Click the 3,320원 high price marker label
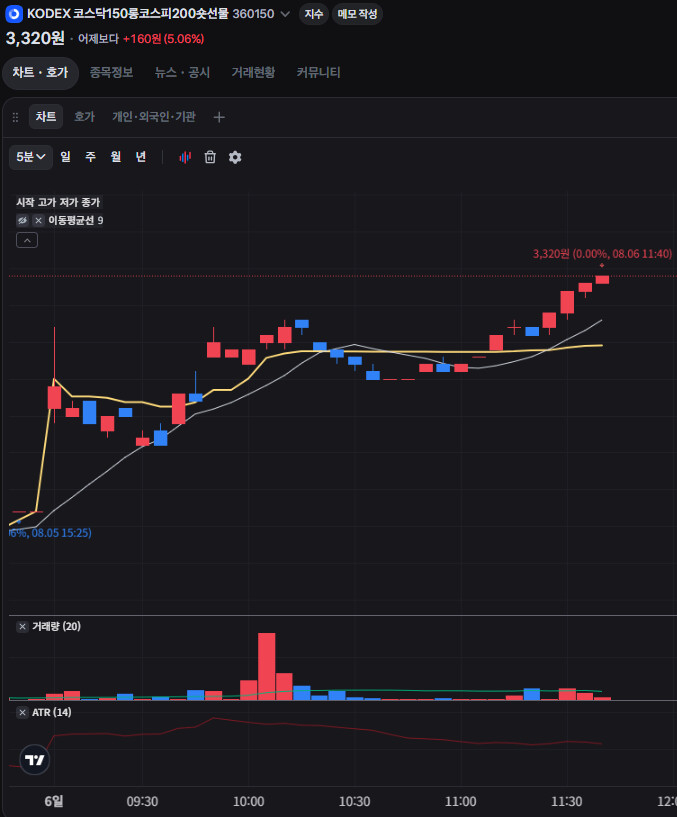Viewport: 677px width, 817px height. click(x=602, y=254)
